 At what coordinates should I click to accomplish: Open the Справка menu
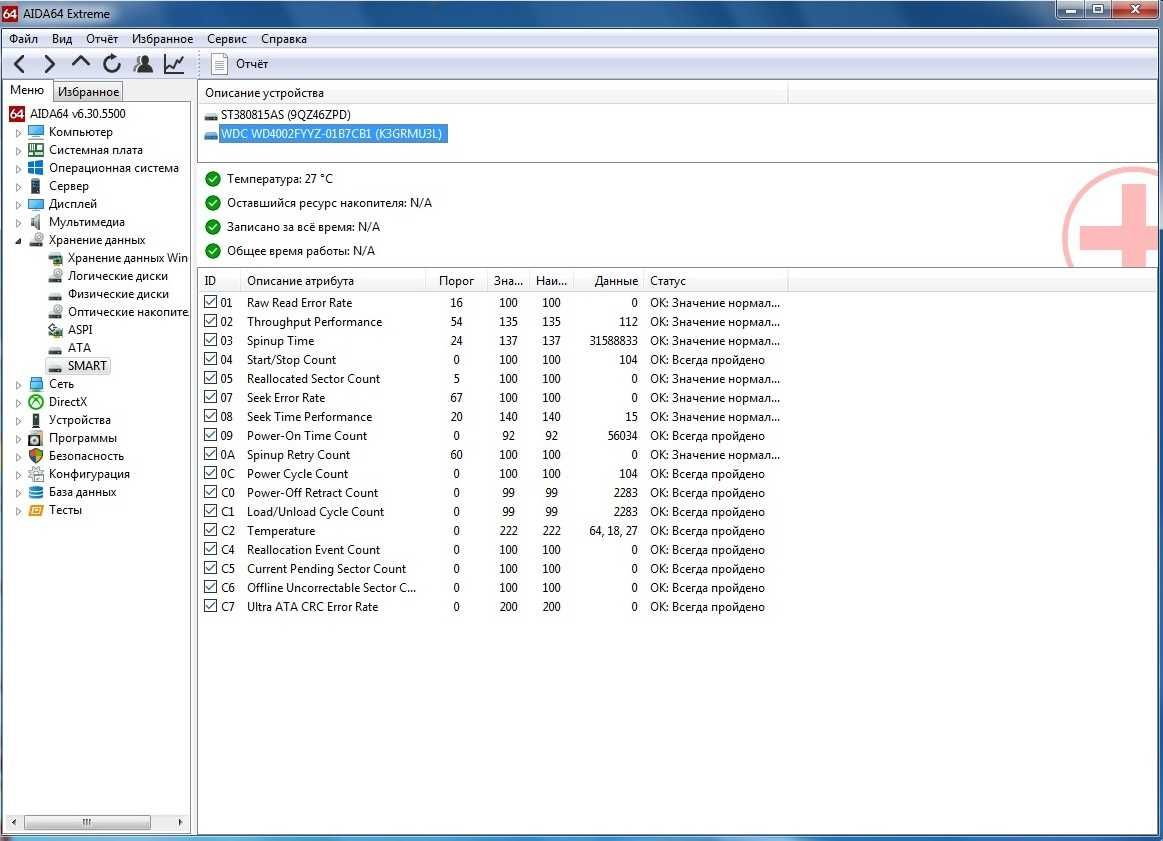[x=283, y=39]
